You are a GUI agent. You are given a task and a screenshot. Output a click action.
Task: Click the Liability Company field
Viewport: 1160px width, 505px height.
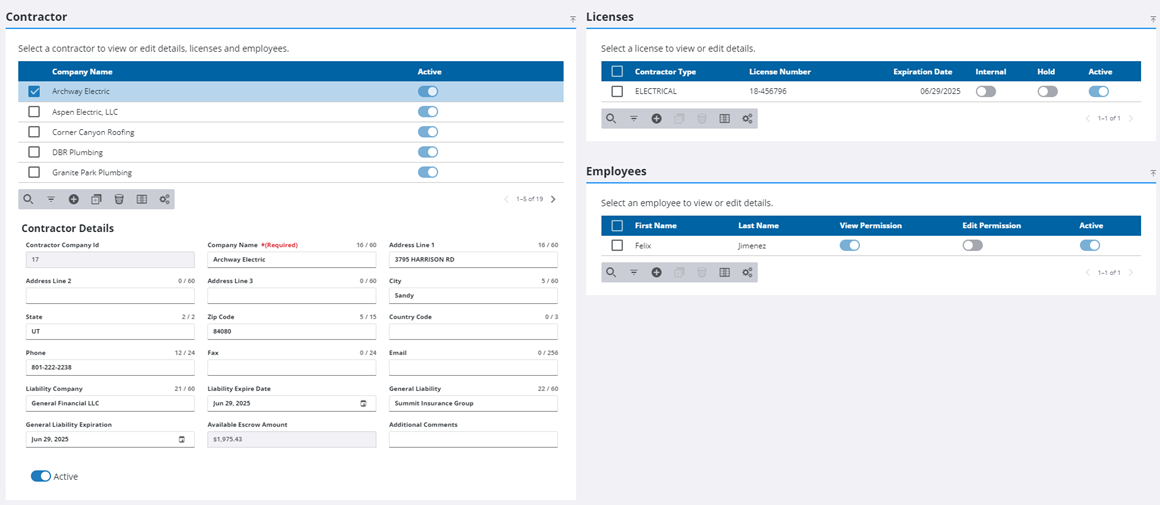[110, 403]
